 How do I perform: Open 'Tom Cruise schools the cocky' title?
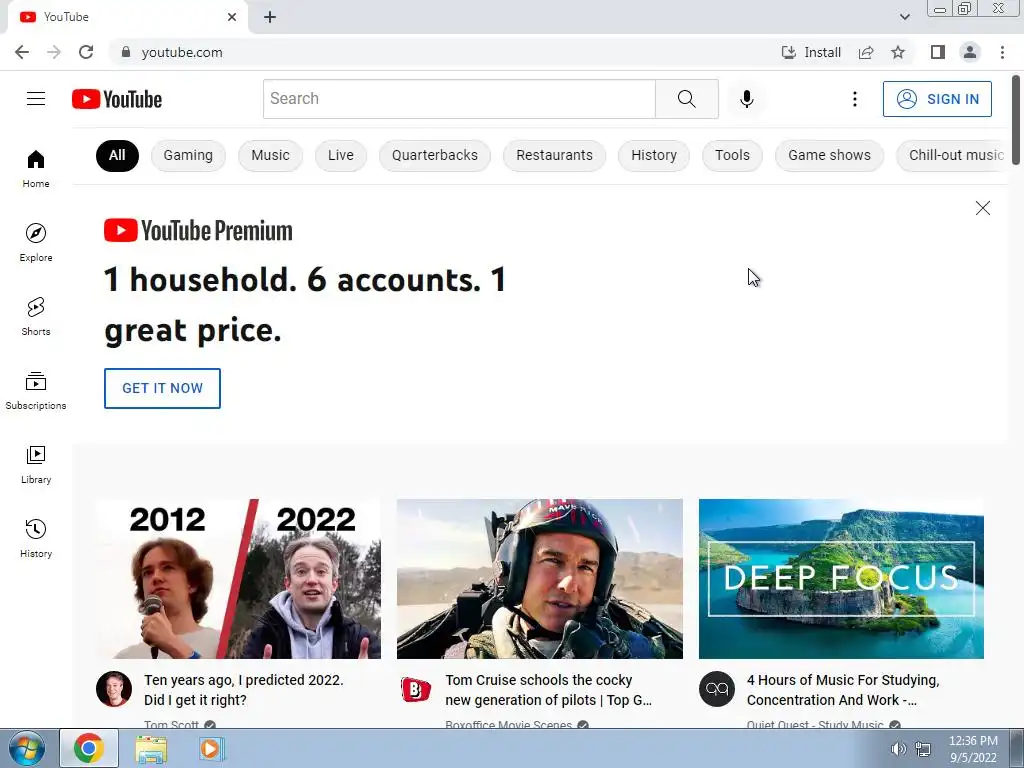pos(549,690)
